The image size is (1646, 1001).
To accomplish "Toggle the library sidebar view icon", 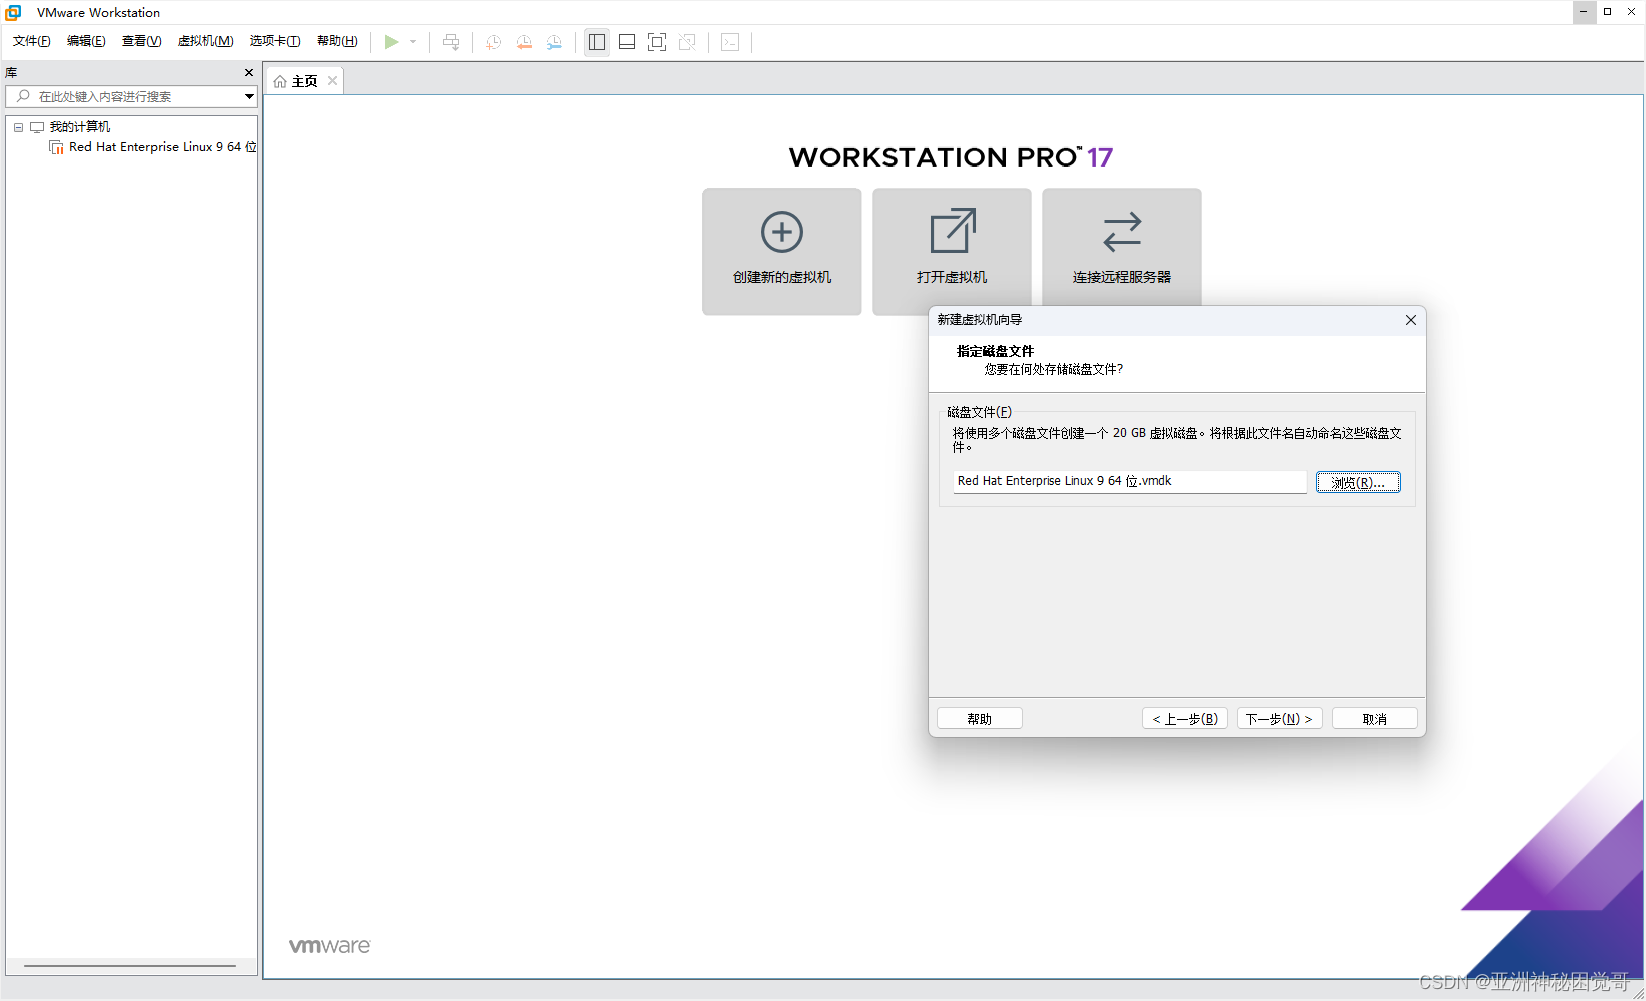I will pyautogui.click(x=597, y=42).
